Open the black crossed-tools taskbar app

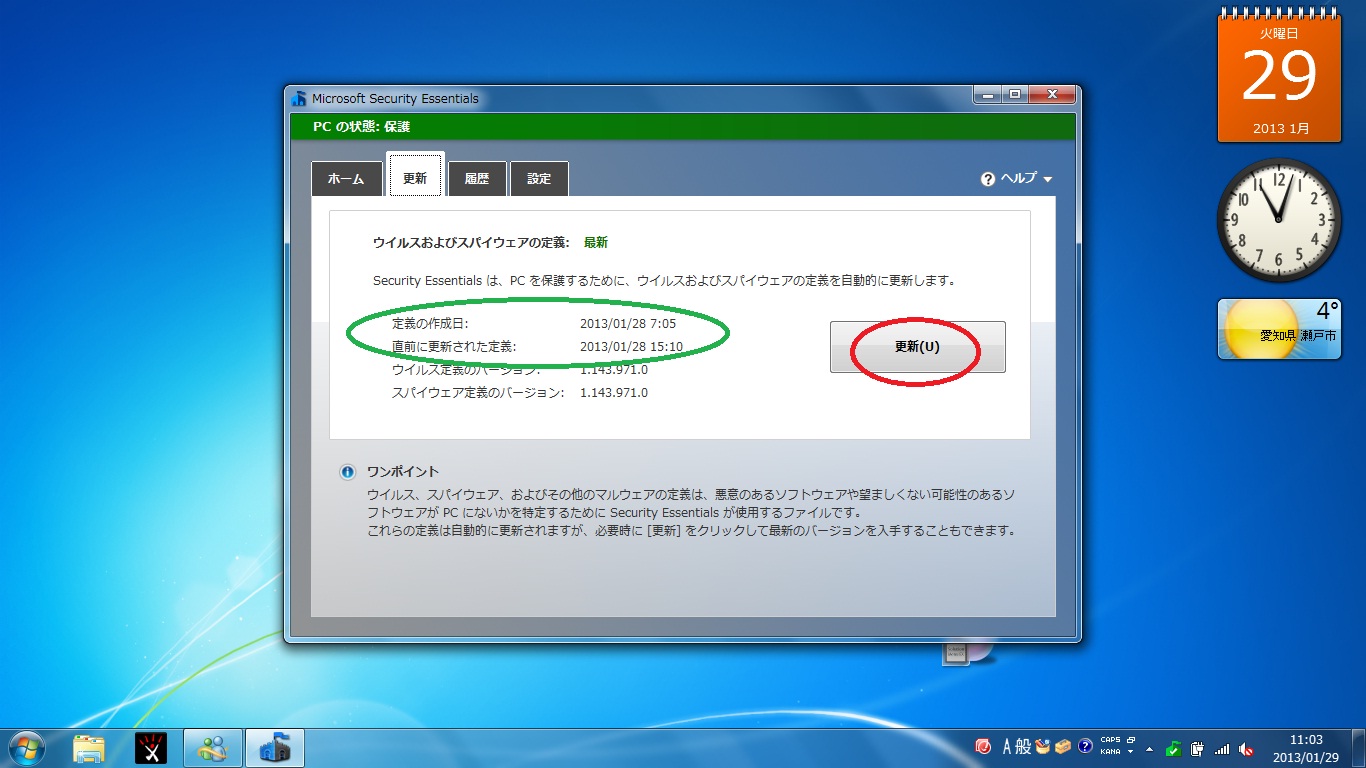pyautogui.click(x=151, y=748)
